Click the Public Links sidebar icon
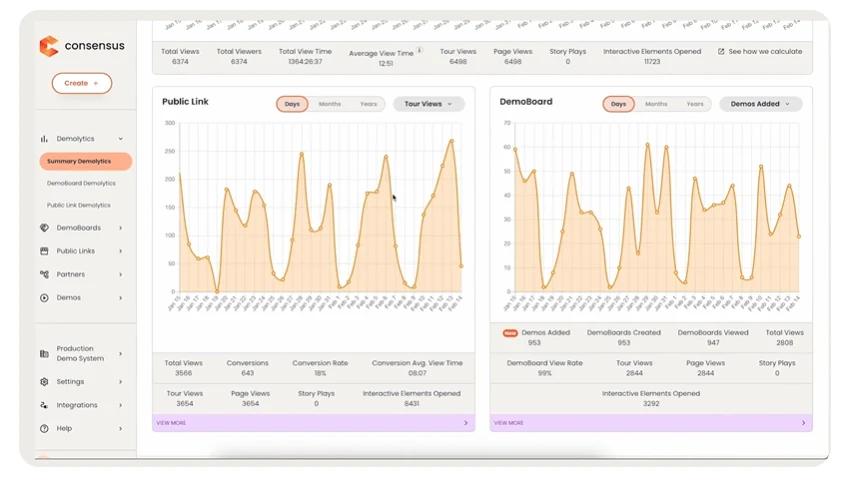This screenshot has height=481, width=851. click(x=45, y=251)
